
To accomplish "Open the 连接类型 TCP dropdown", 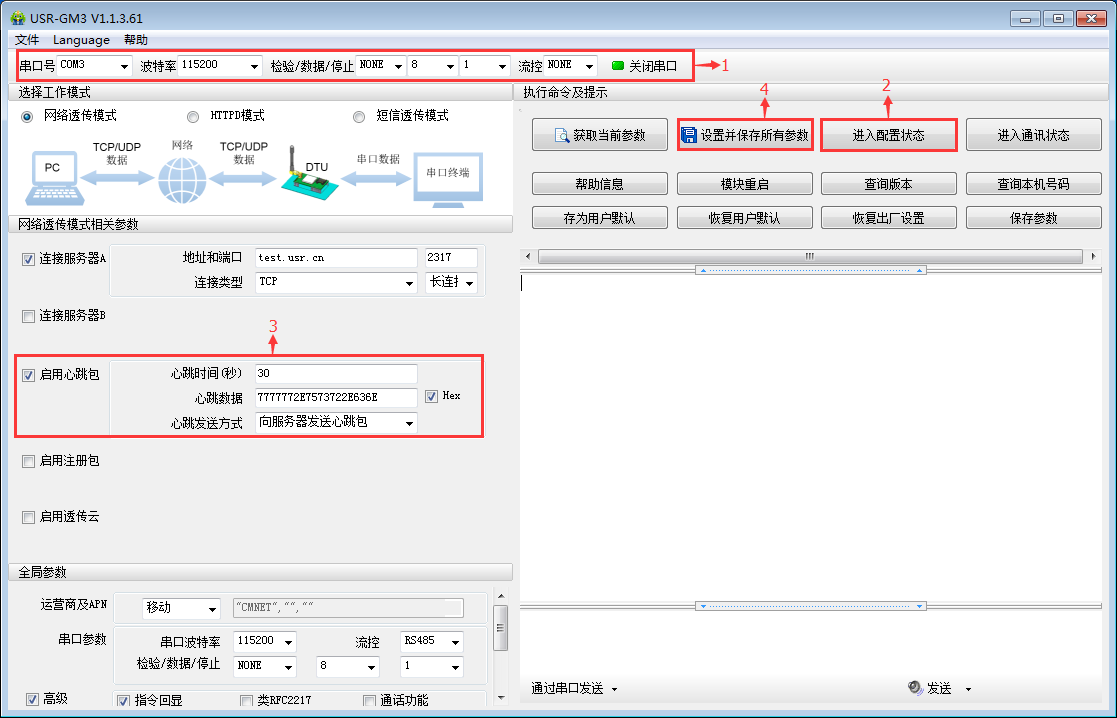I will pos(409,283).
